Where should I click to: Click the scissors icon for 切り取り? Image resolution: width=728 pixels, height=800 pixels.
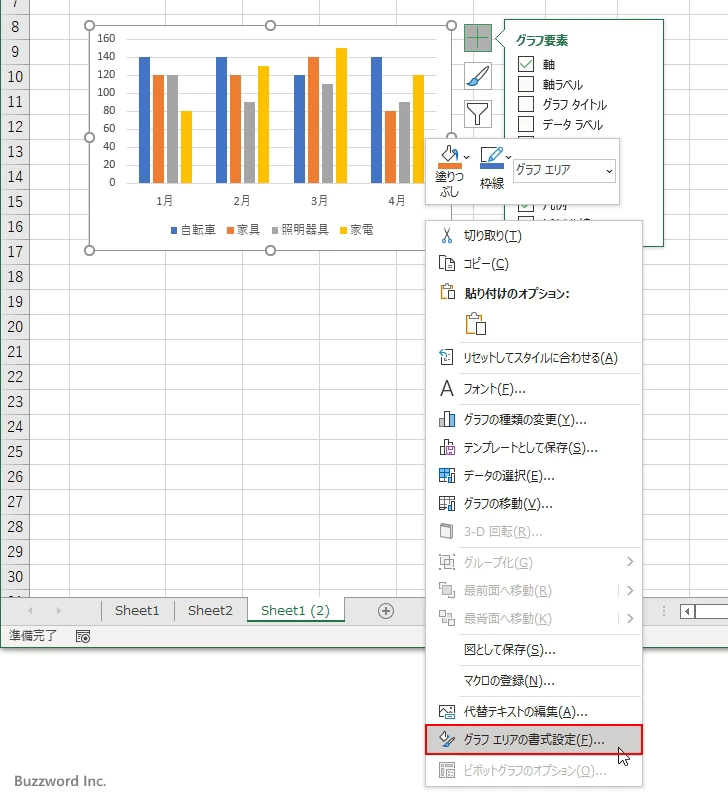[x=447, y=235]
